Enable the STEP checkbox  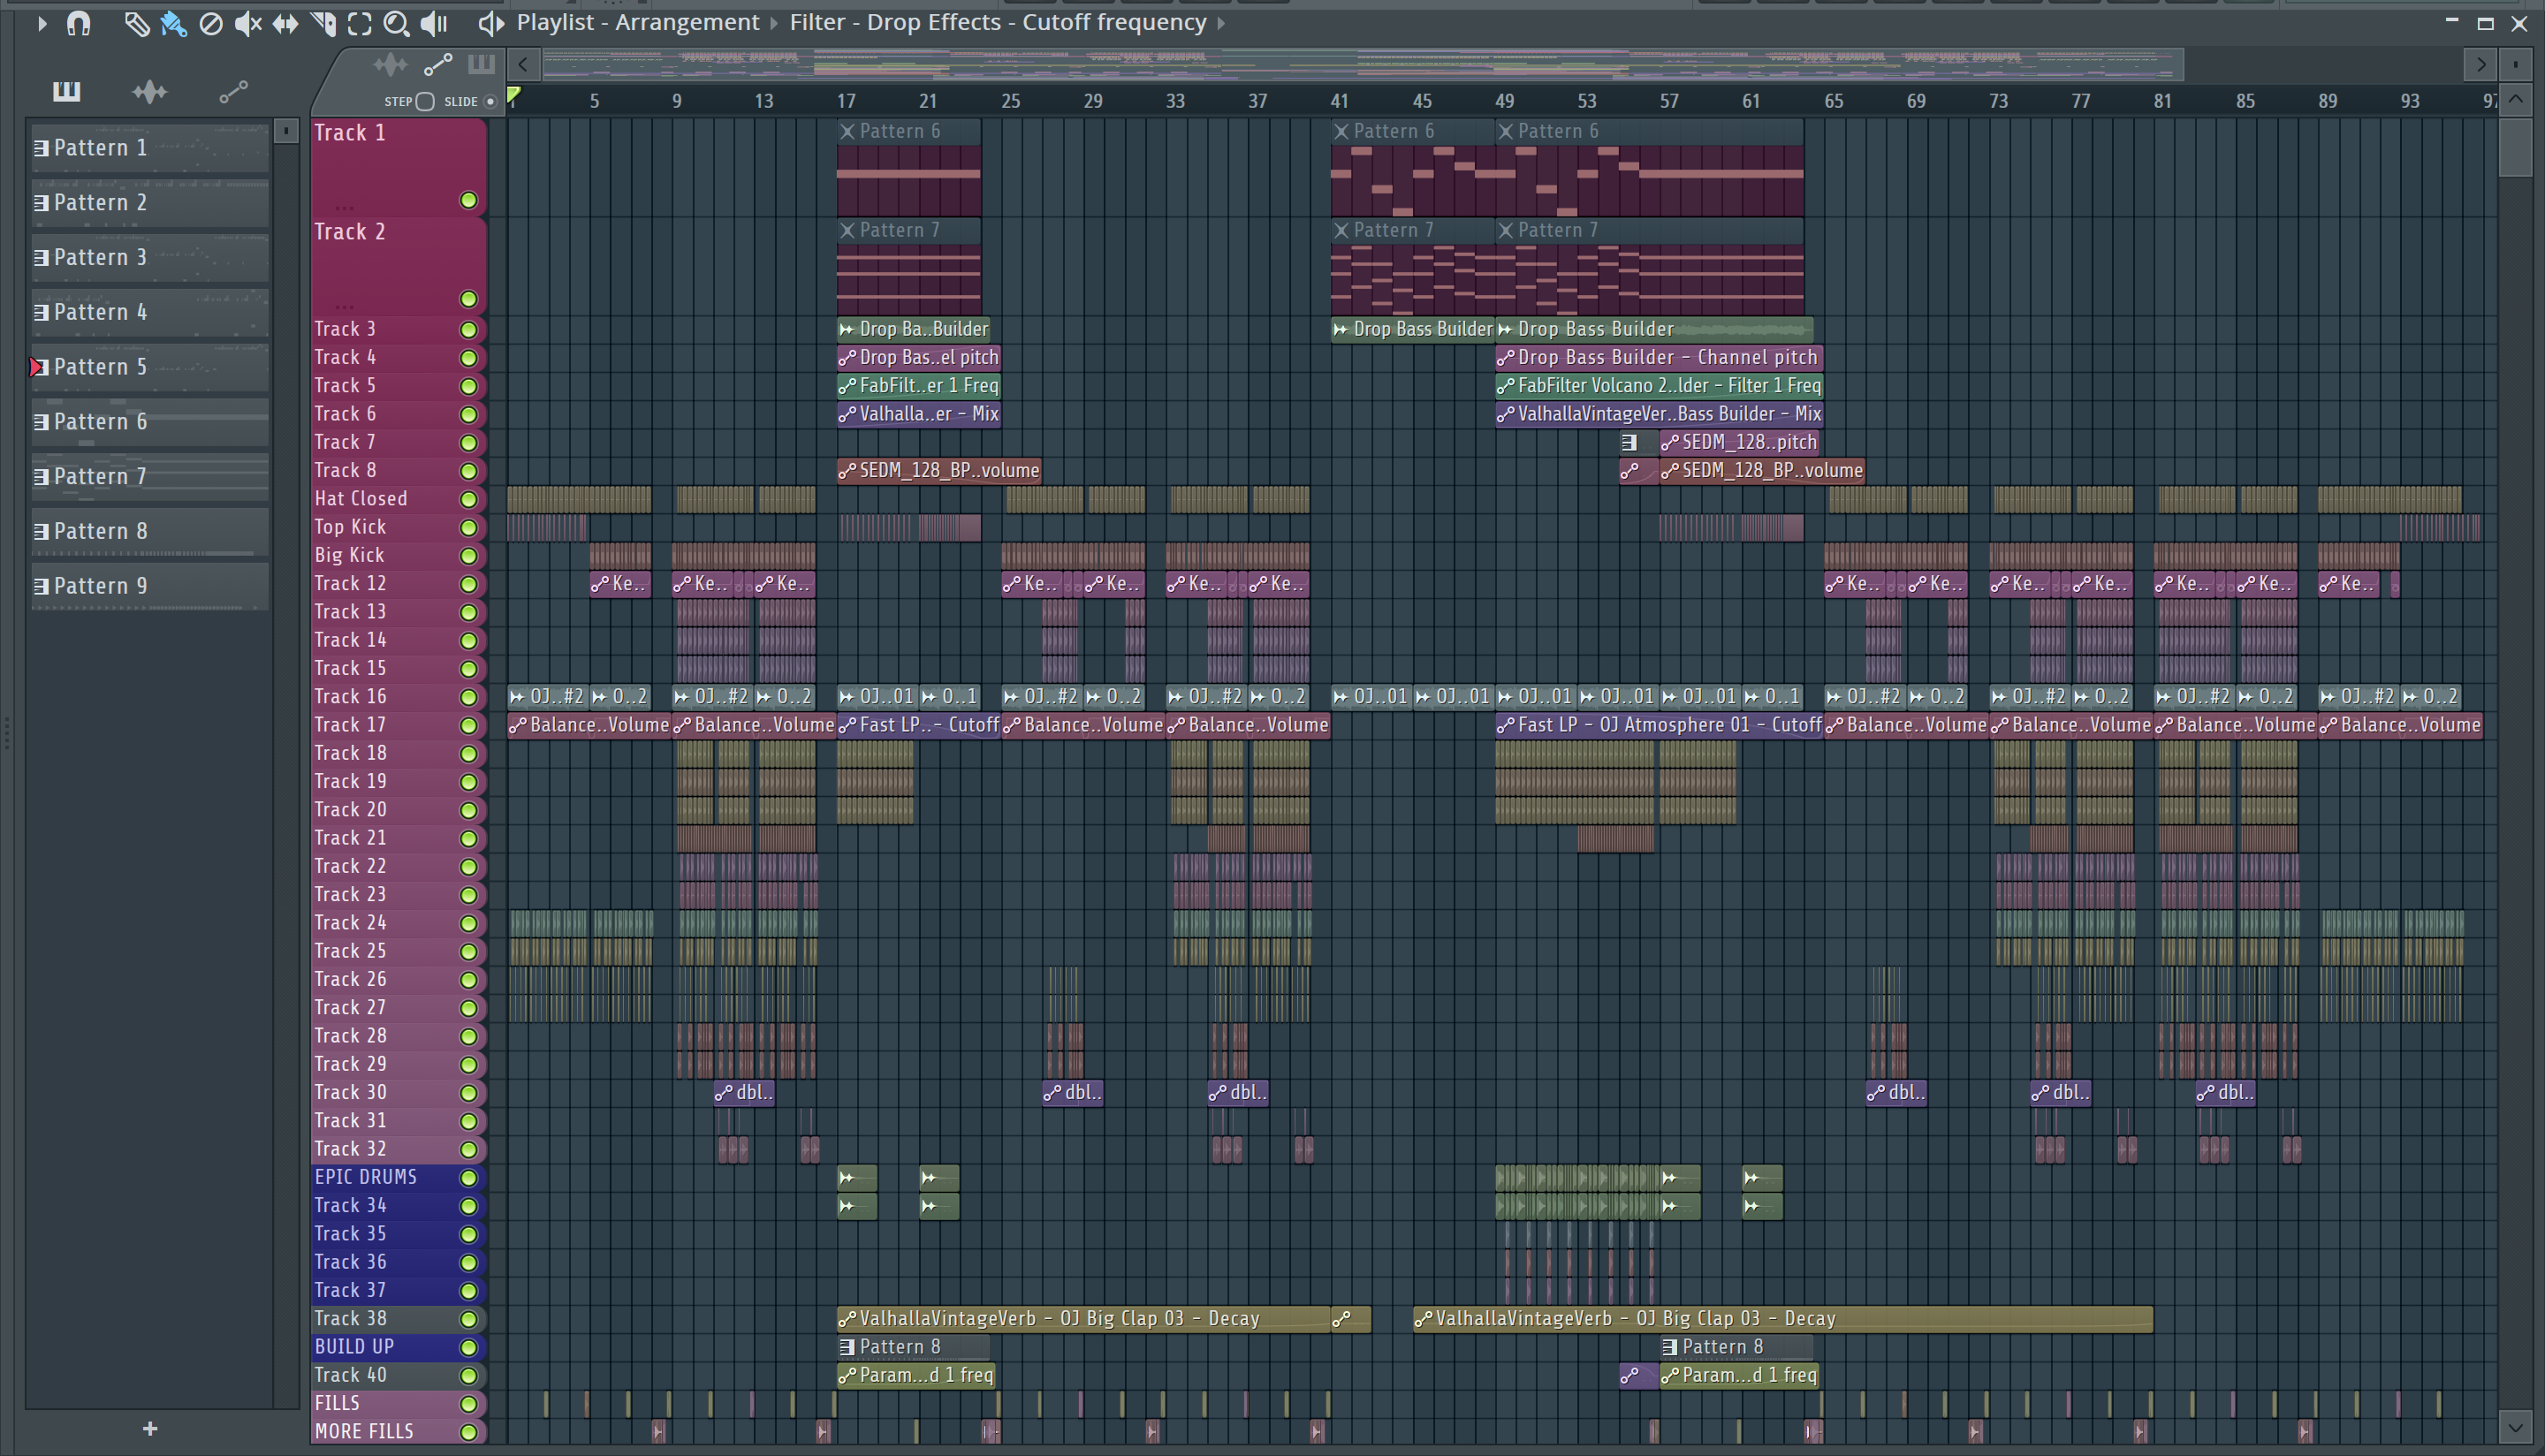pyautogui.click(x=425, y=101)
